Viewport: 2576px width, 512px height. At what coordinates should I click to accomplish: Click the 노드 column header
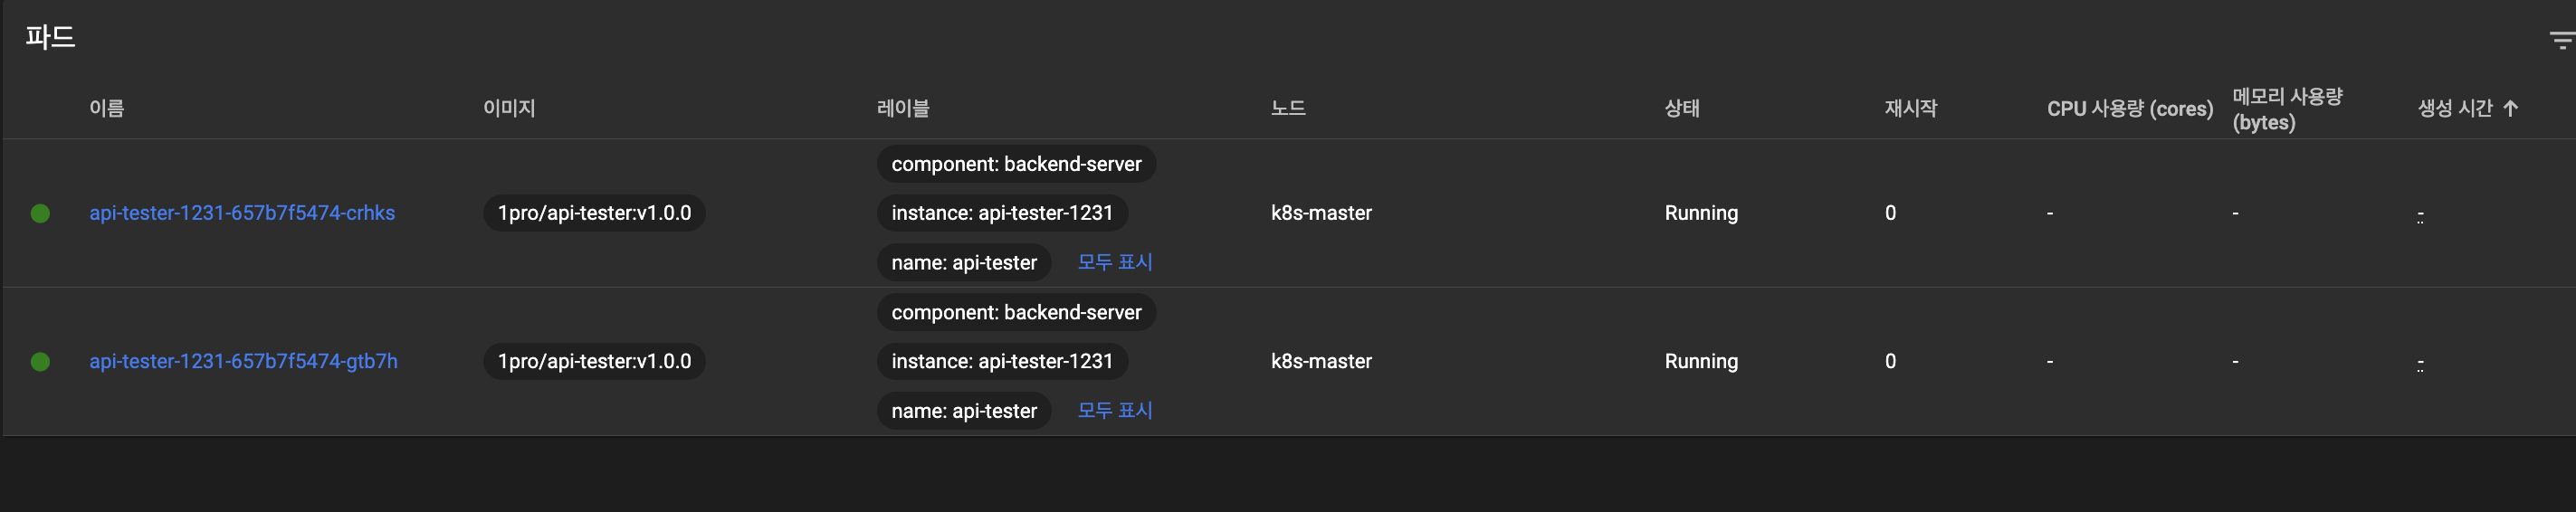coord(1288,108)
